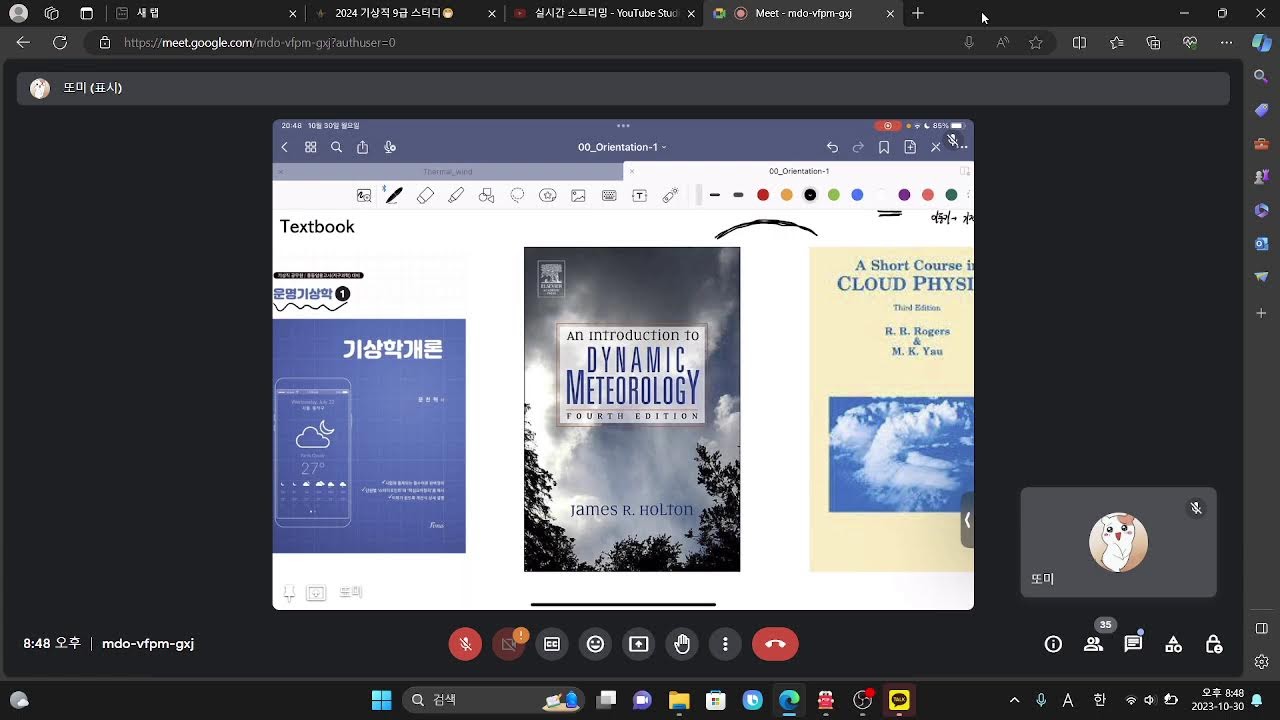Open a new browser tab with plus

[918, 13]
